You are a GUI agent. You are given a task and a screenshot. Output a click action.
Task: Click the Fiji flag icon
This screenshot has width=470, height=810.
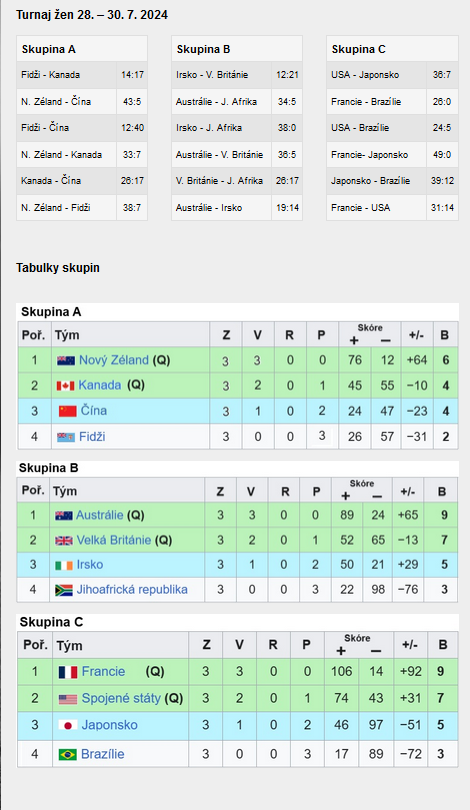(66, 437)
